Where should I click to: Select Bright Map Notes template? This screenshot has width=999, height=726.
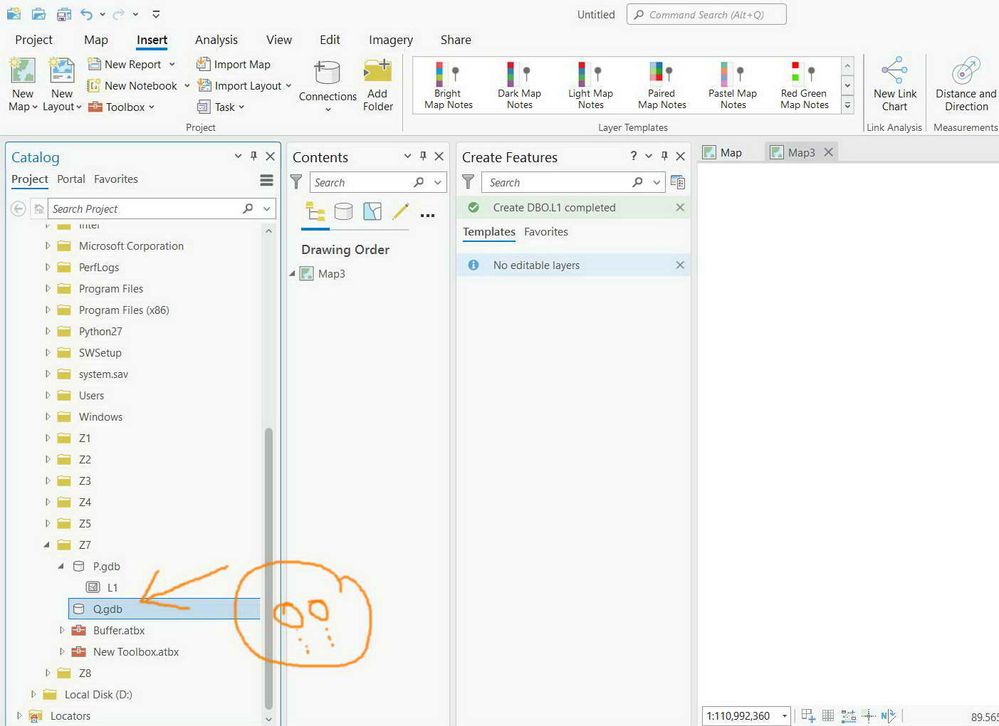(x=449, y=86)
